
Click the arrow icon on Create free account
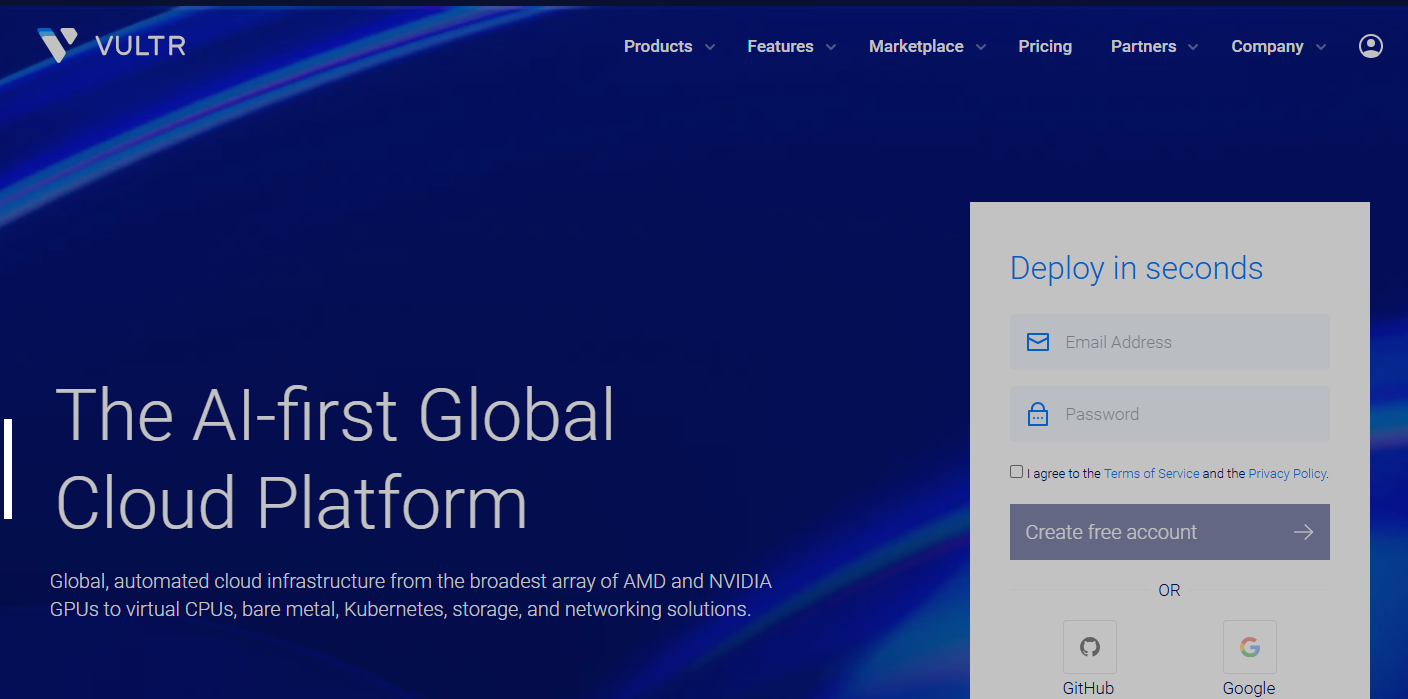(1303, 532)
